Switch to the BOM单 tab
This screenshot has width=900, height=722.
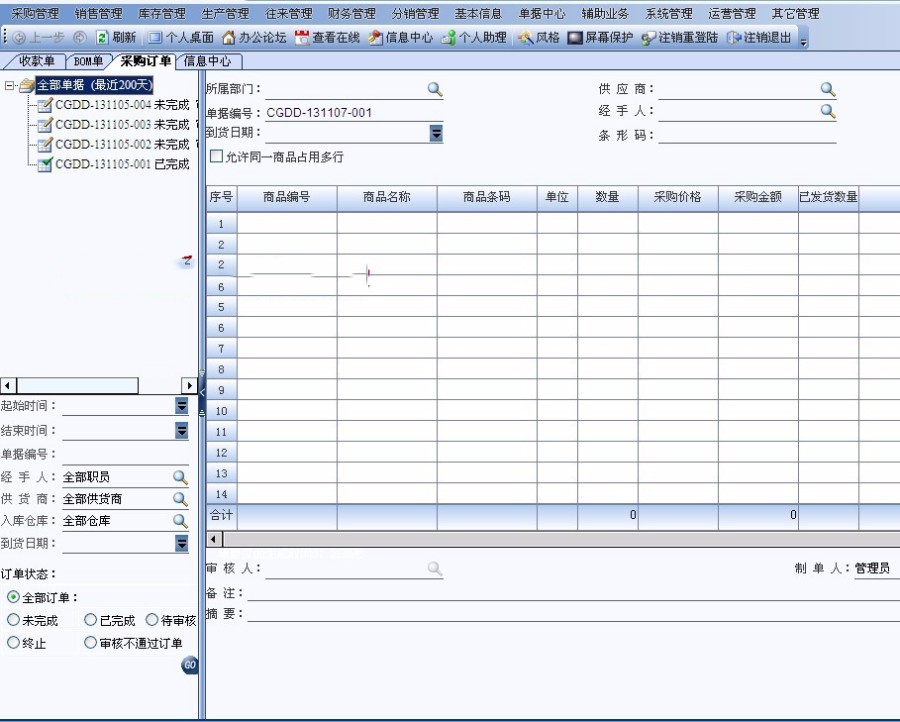88,61
